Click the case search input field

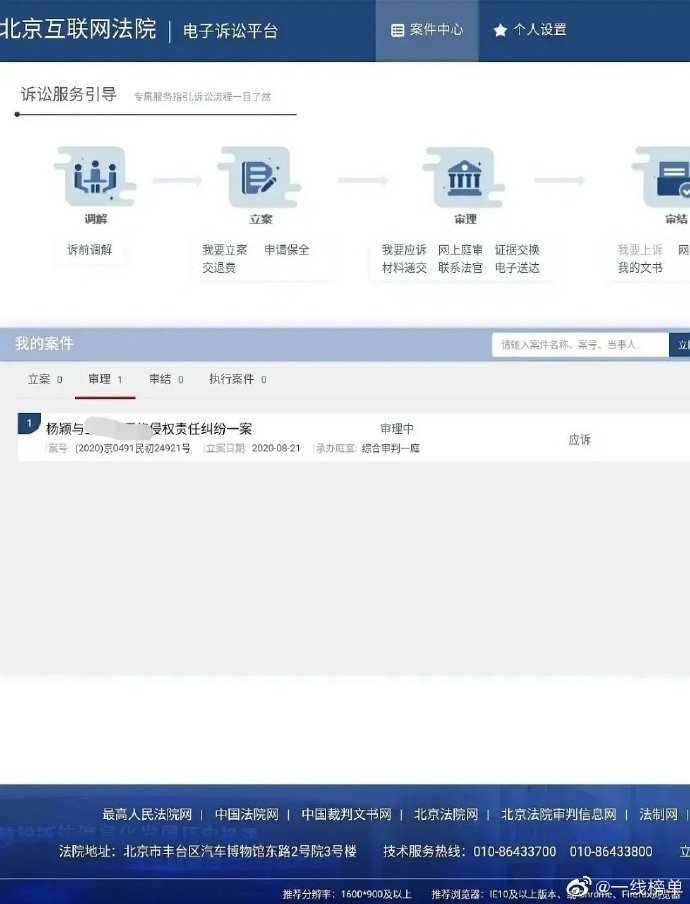580,345
